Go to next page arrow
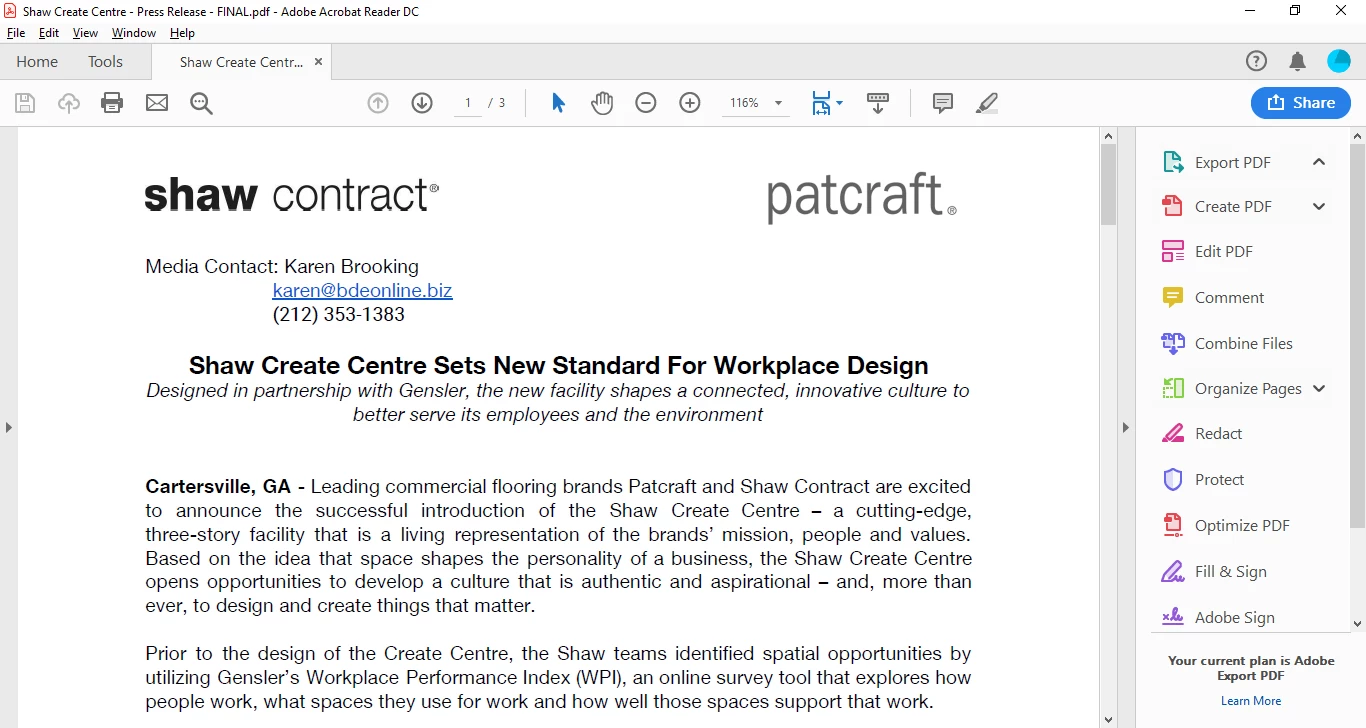The height and width of the screenshot is (728, 1366). [422, 103]
